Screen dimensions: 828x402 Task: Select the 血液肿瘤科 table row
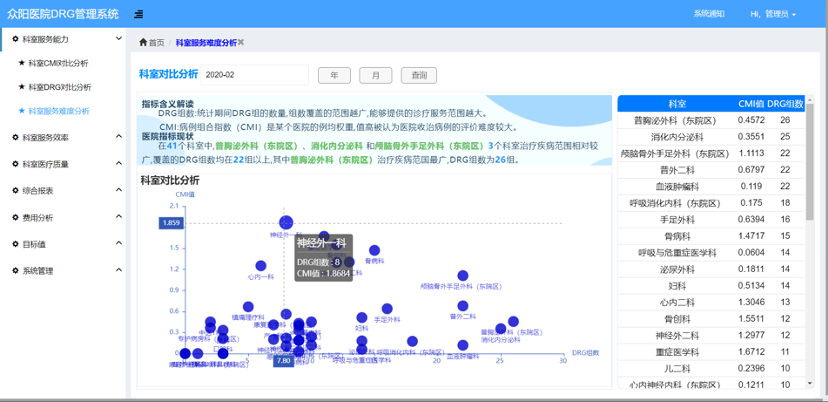click(x=711, y=186)
